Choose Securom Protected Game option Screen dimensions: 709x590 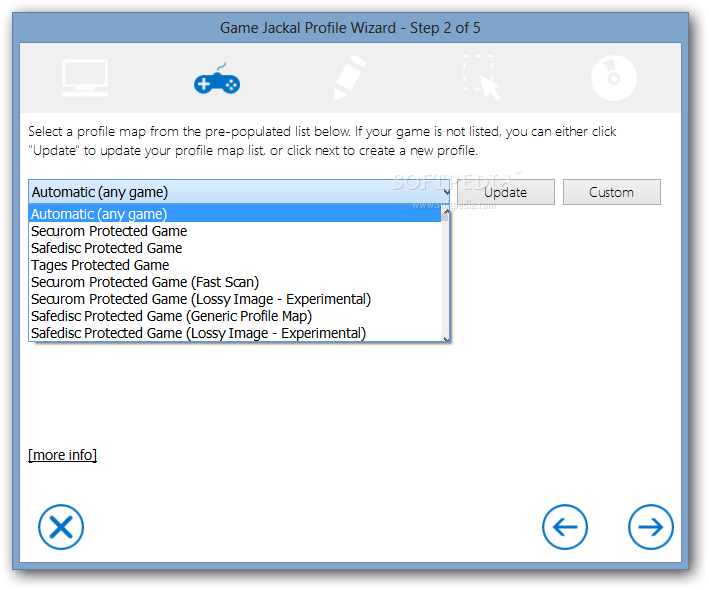coord(235,231)
